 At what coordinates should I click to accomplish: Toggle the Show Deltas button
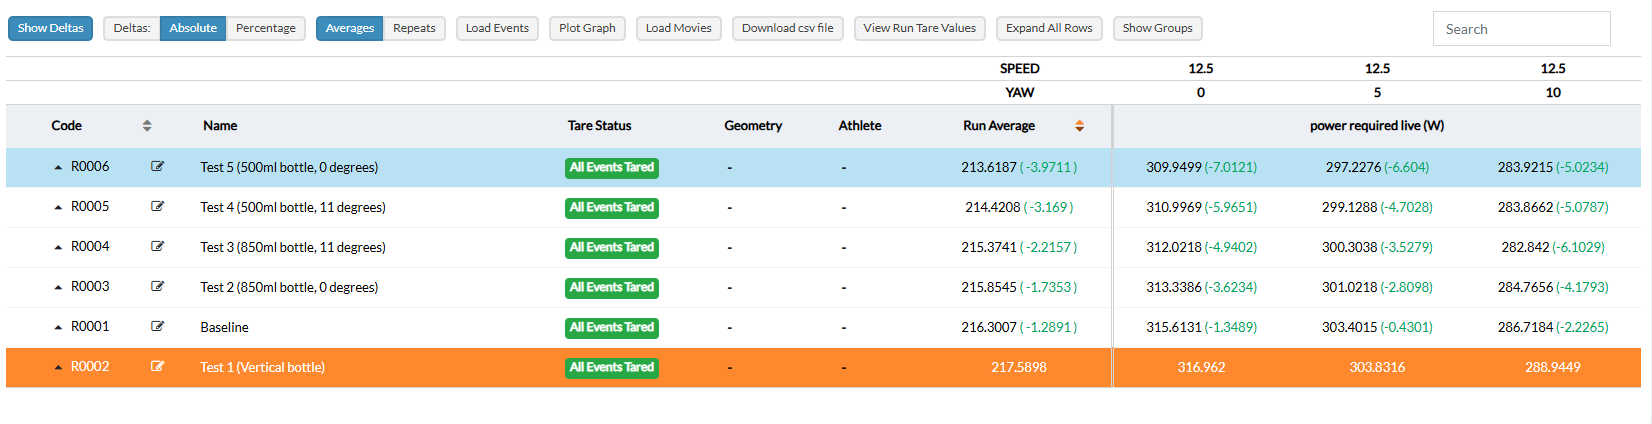pos(50,28)
